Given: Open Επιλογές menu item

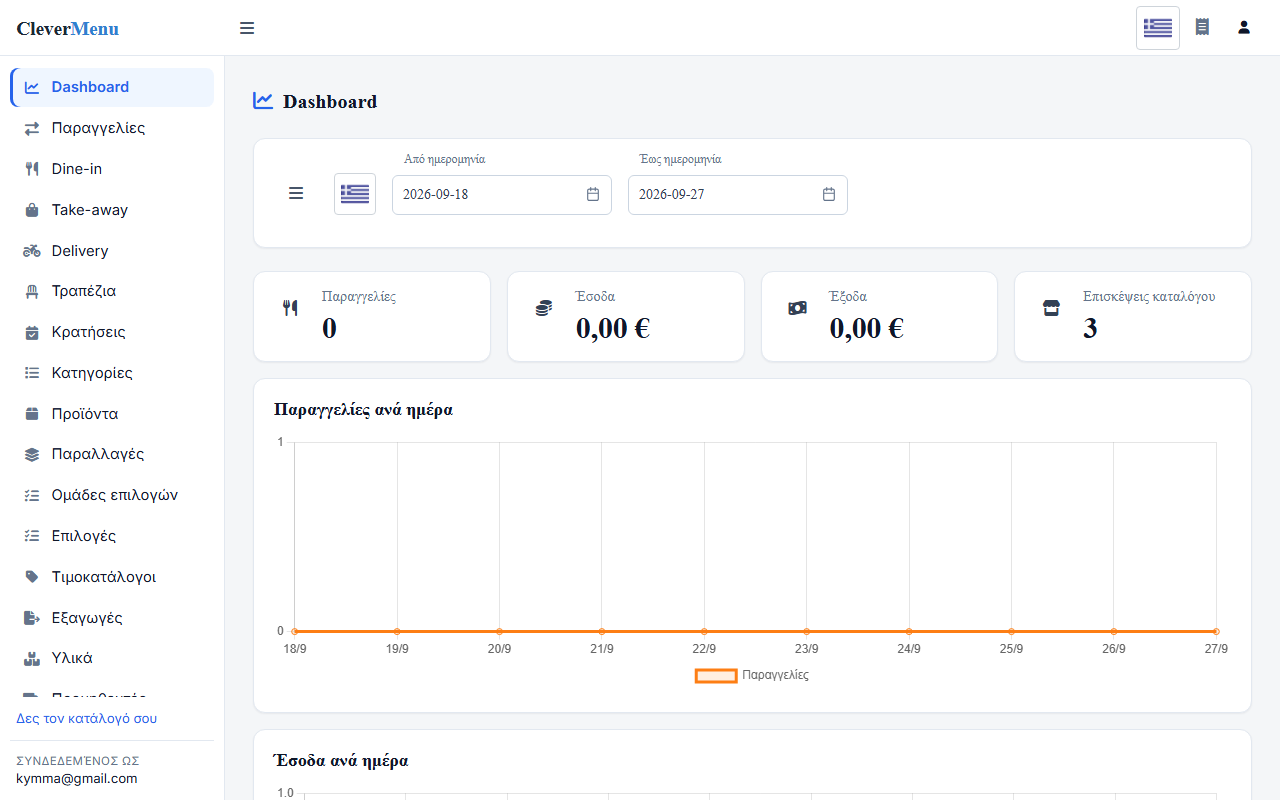Looking at the screenshot, I should tap(112, 536).
